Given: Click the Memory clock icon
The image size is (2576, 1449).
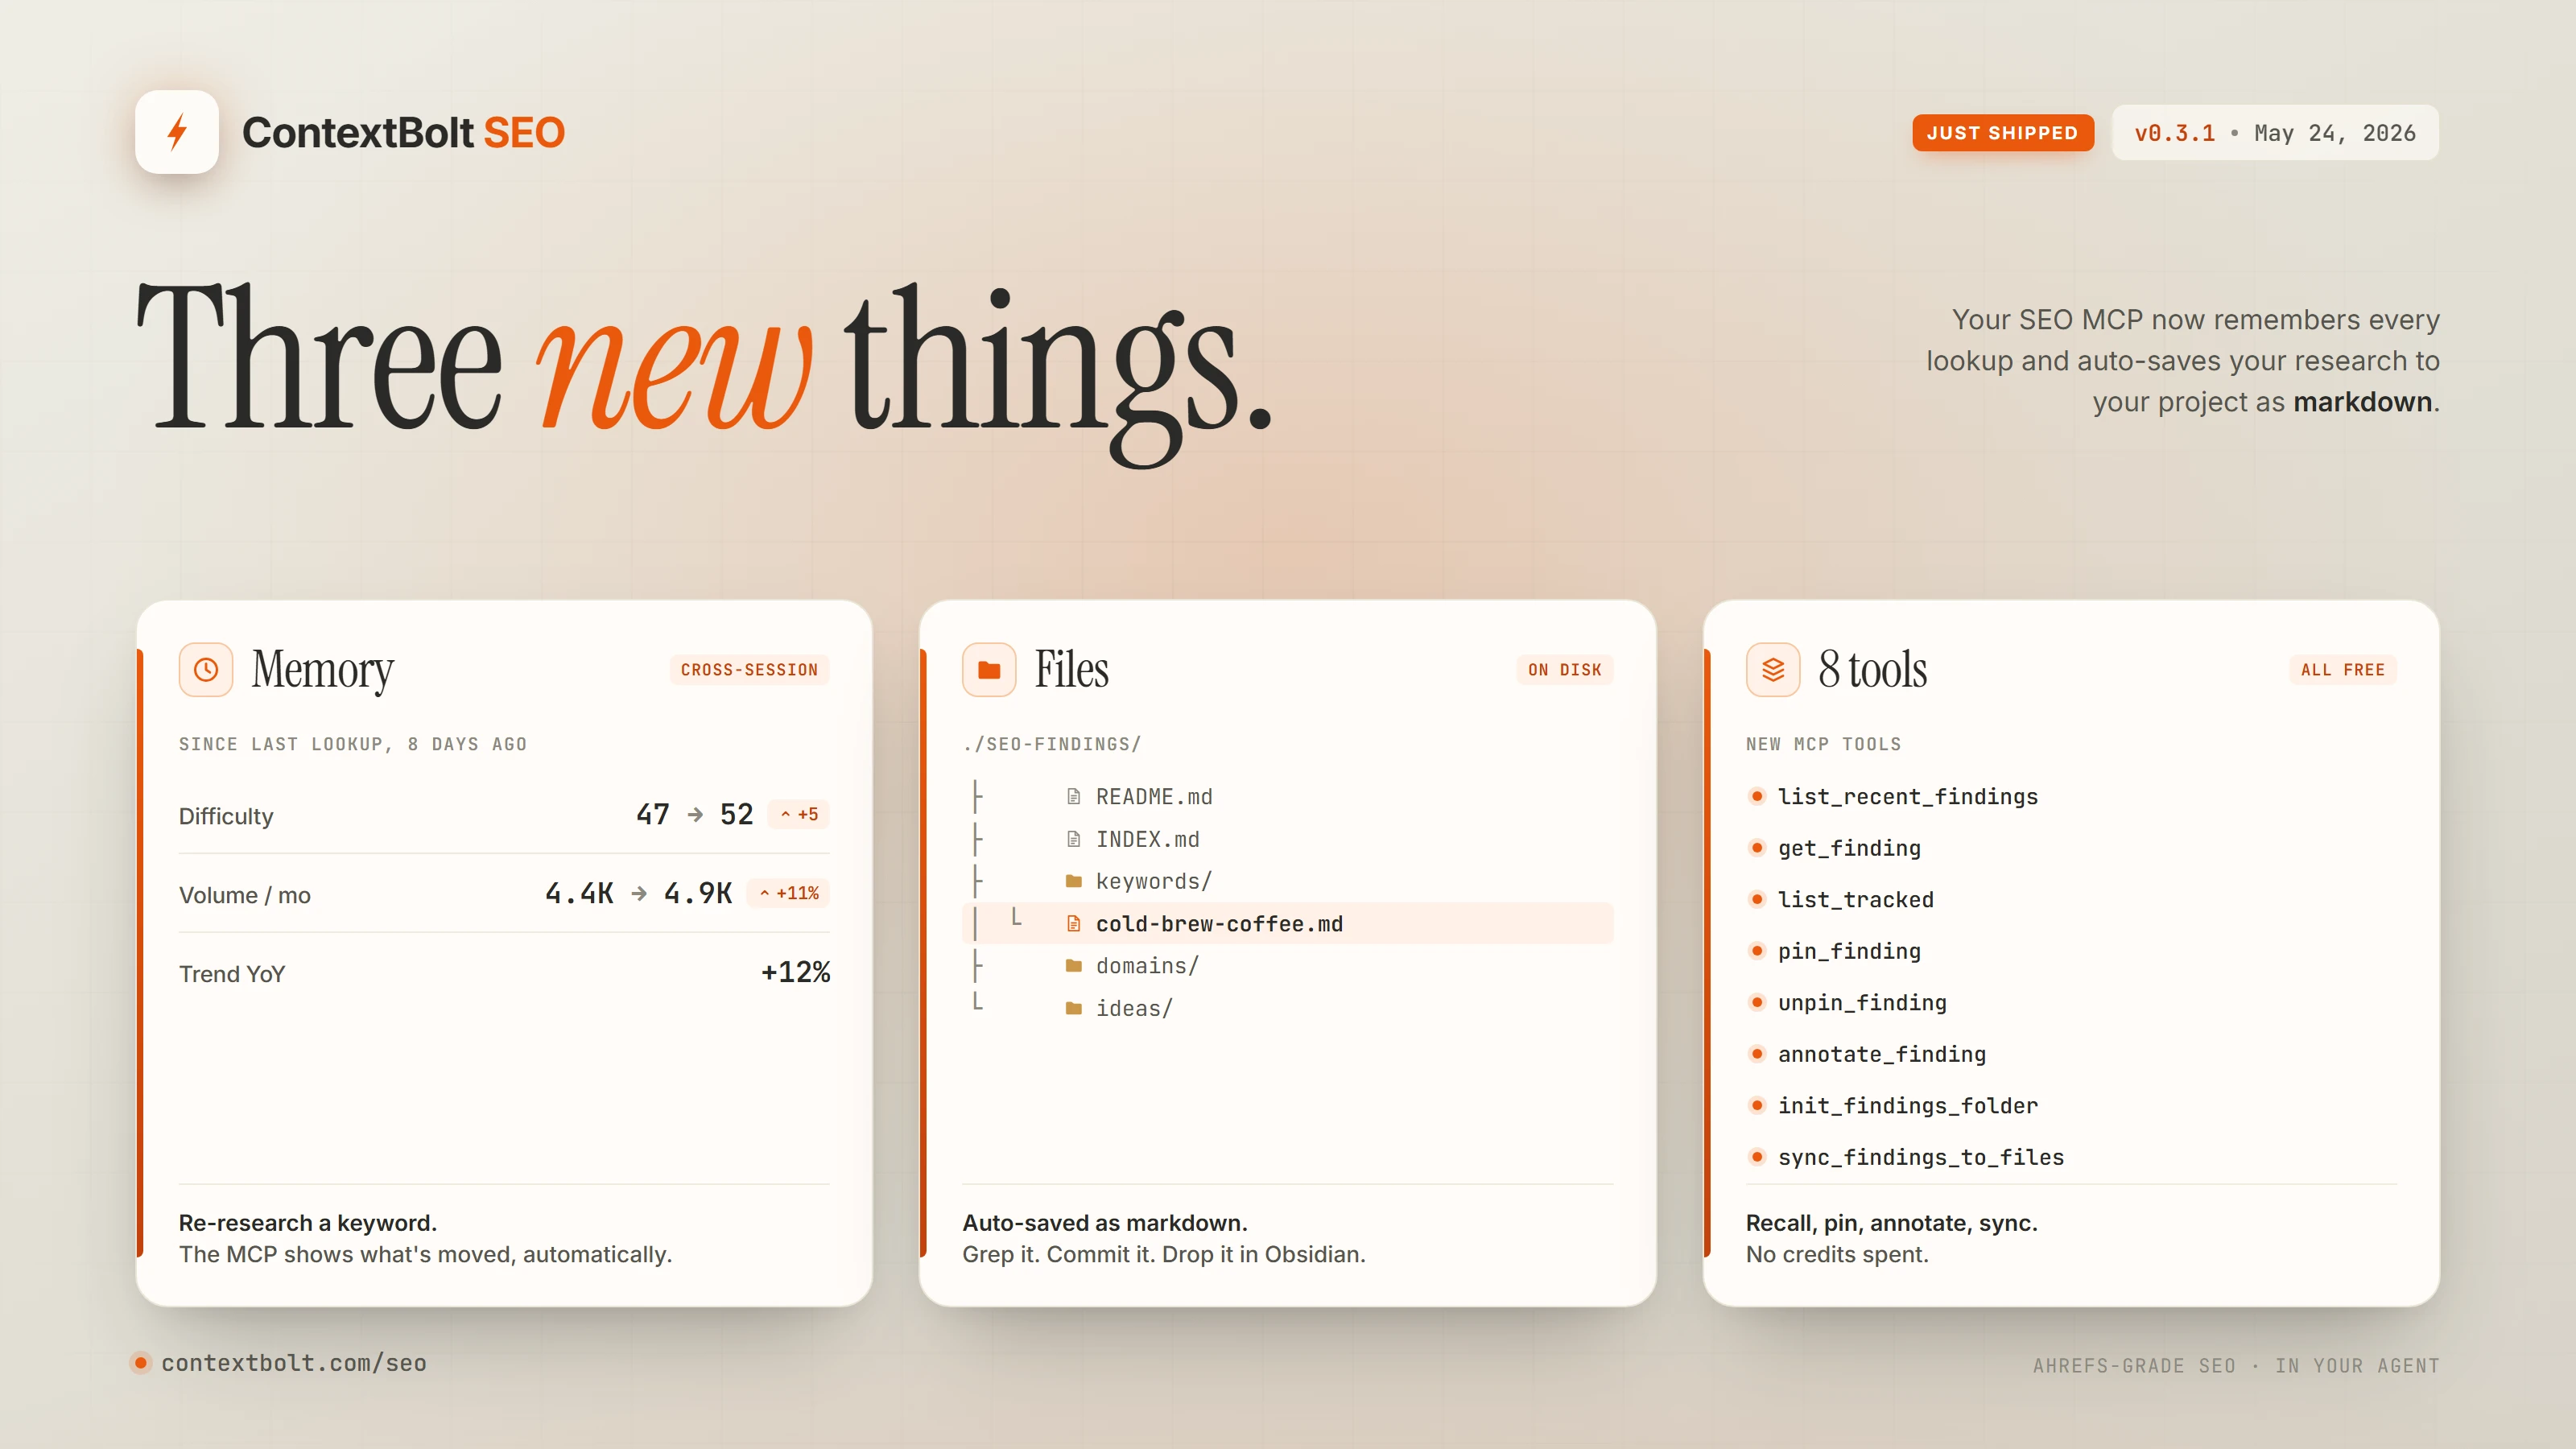Looking at the screenshot, I should click(206, 669).
